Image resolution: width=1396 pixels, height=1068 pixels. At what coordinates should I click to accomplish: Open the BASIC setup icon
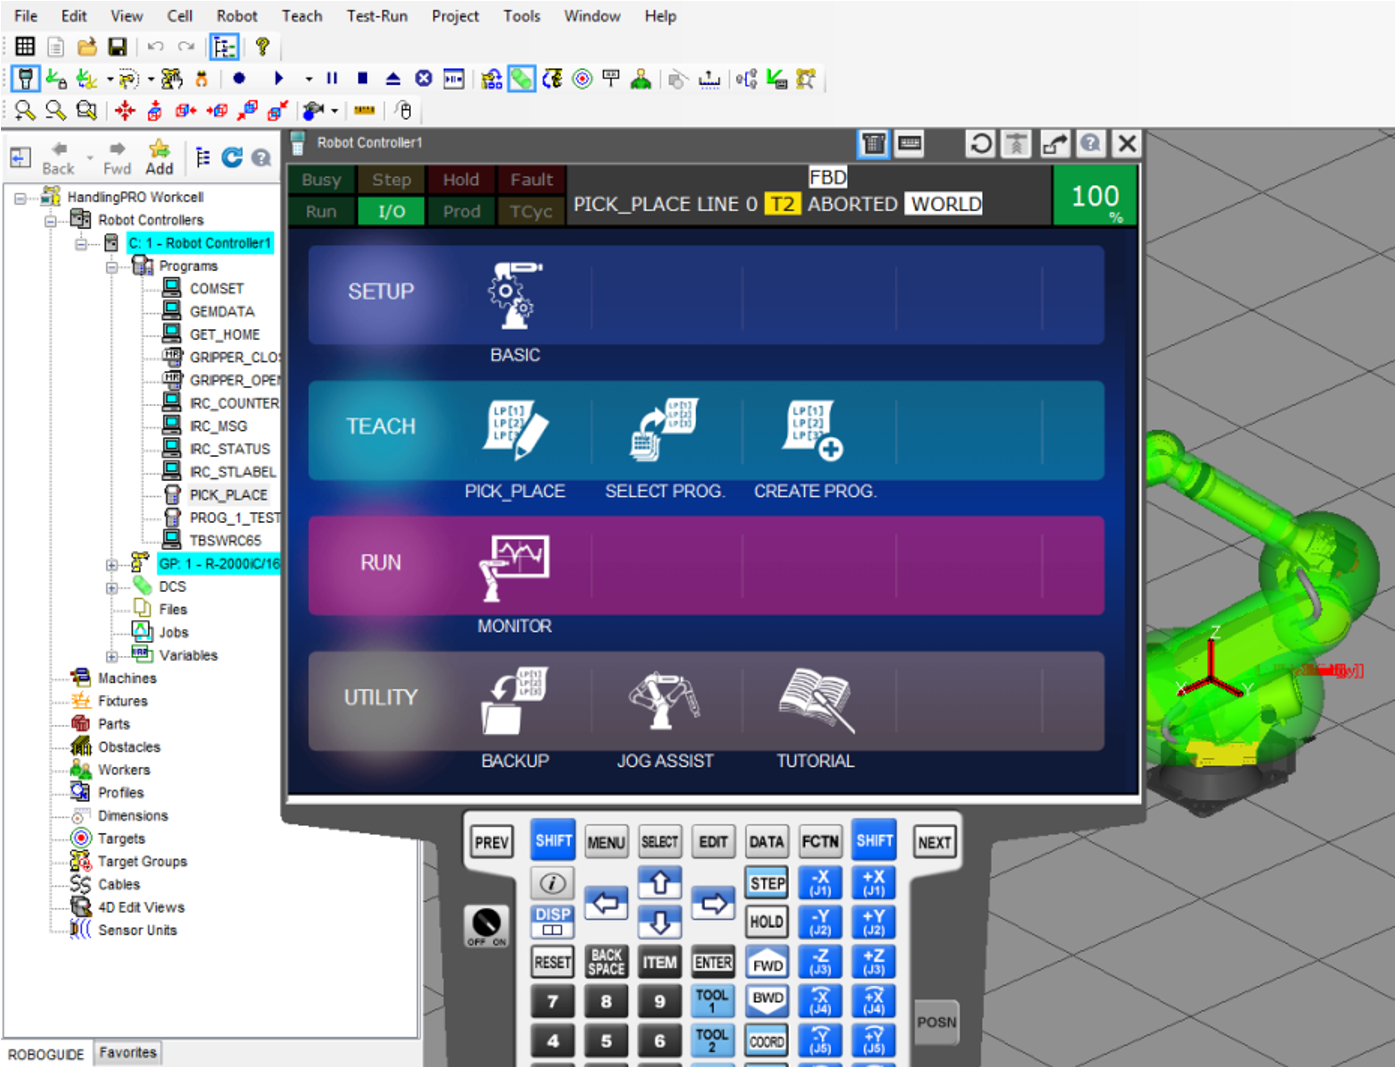pos(515,295)
